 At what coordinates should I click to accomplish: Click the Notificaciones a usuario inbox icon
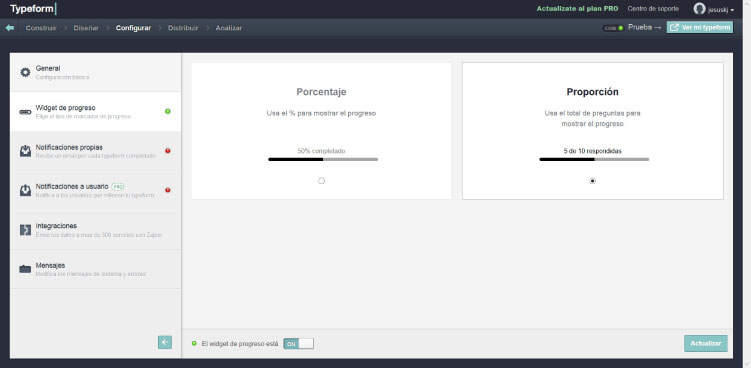[x=25, y=190]
